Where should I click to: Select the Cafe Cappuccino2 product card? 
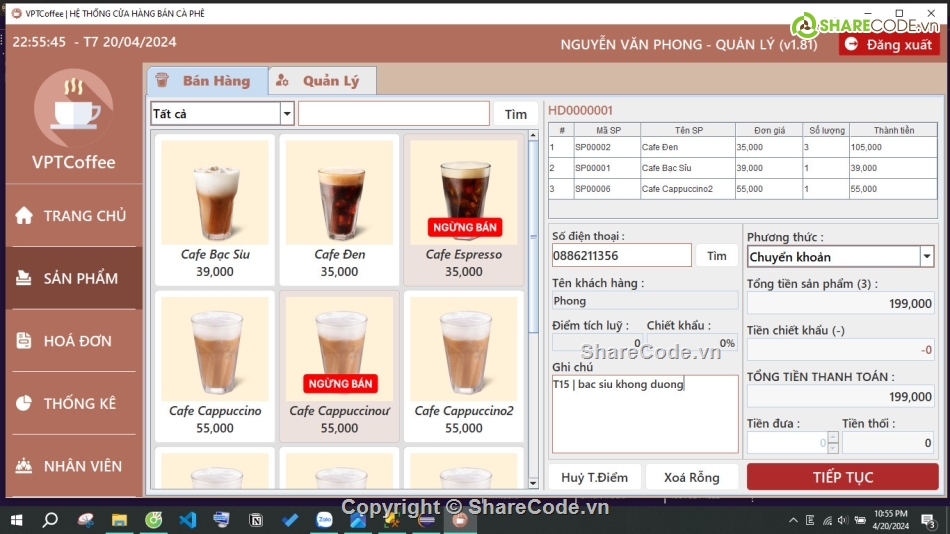(x=463, y=366)
